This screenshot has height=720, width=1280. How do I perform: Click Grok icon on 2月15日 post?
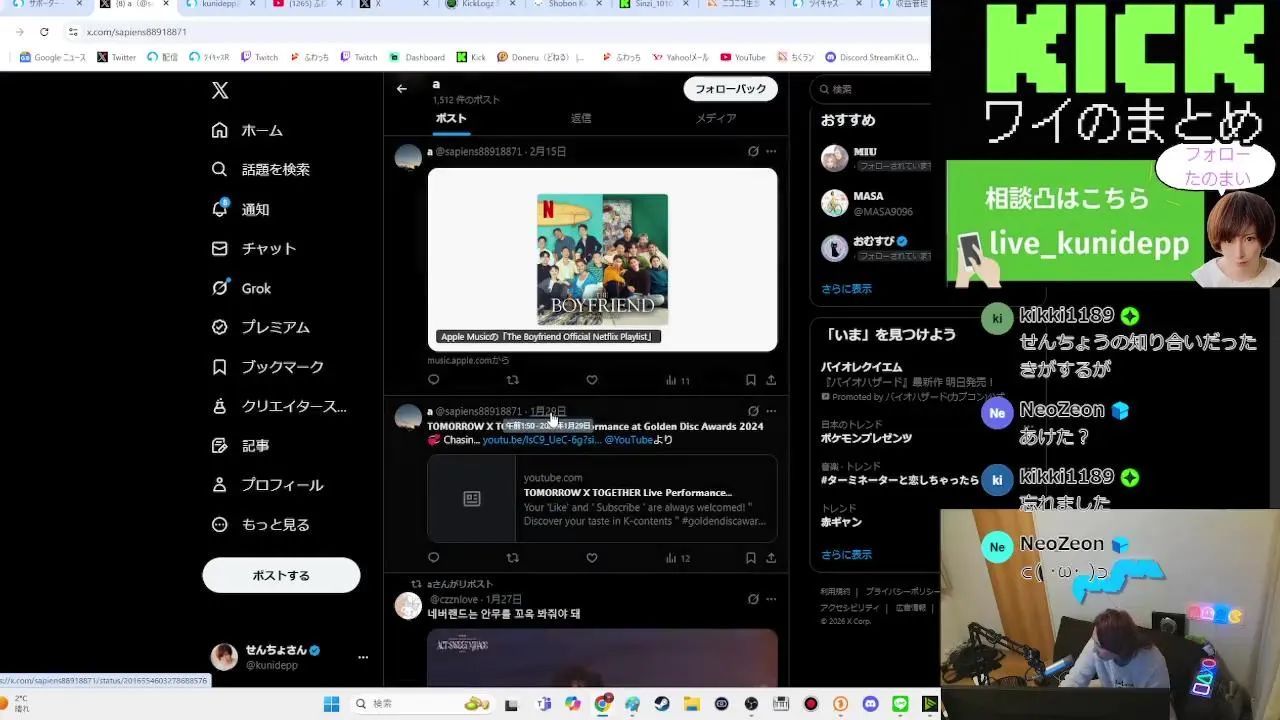[753, 152]
